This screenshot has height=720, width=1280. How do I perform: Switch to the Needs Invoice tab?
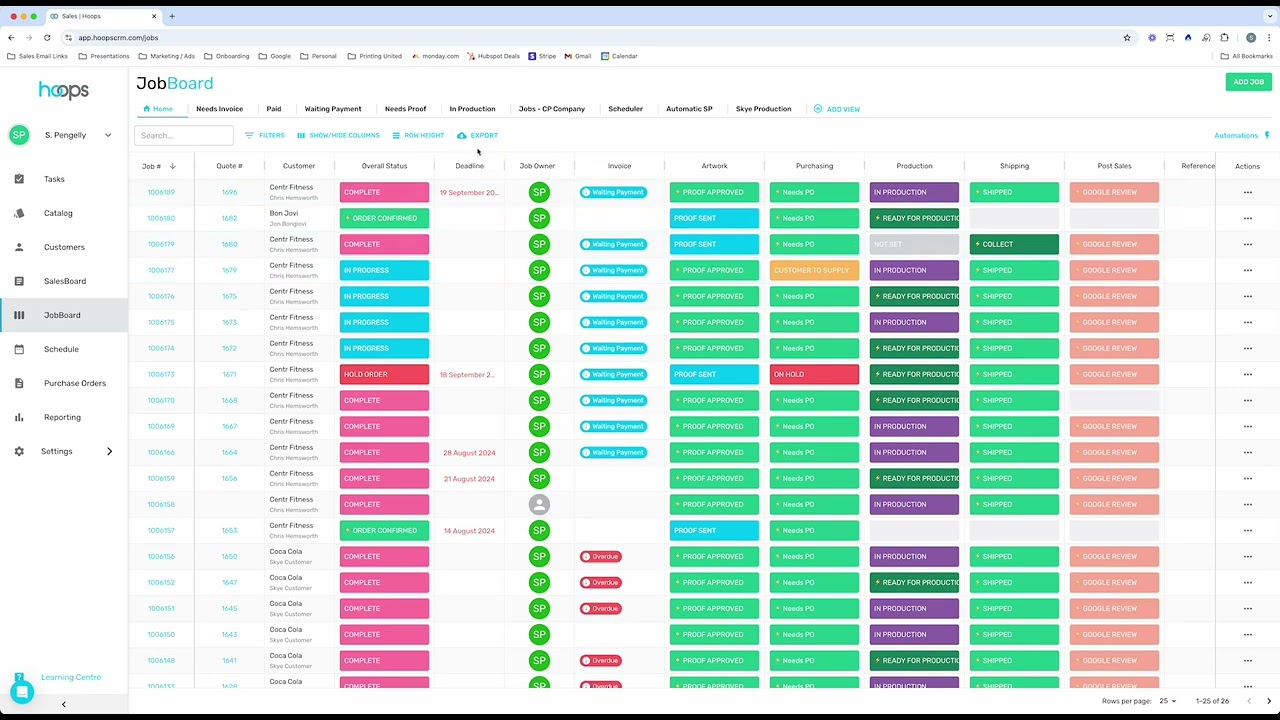(x=219, y=109)
